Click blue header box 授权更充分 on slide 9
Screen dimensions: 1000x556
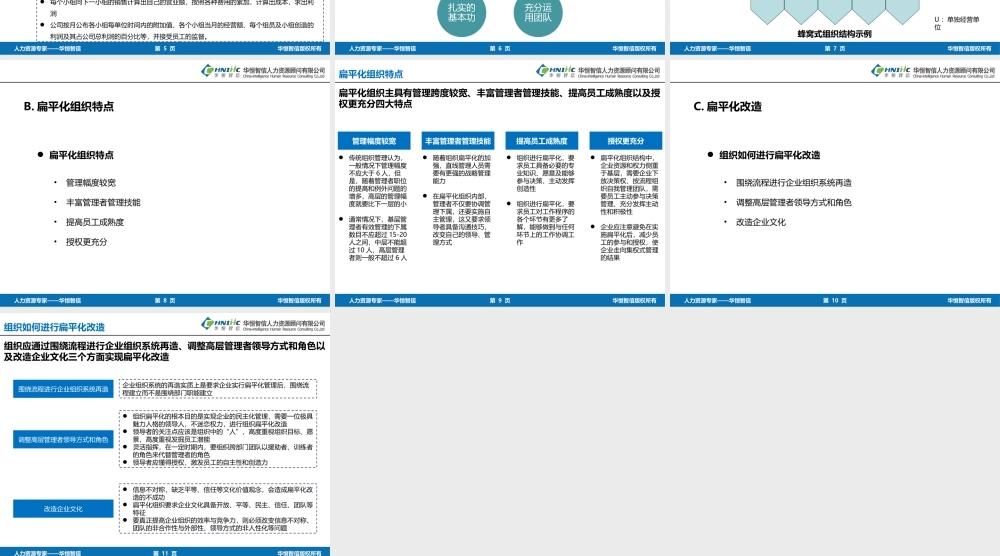point(626,141)
